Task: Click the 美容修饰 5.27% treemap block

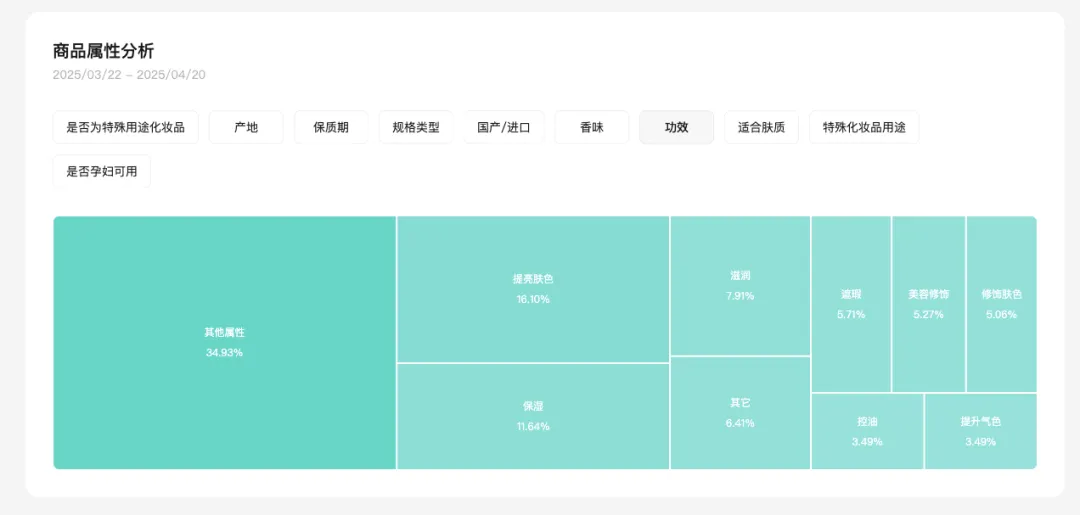Action: click(x=928, y=304)
